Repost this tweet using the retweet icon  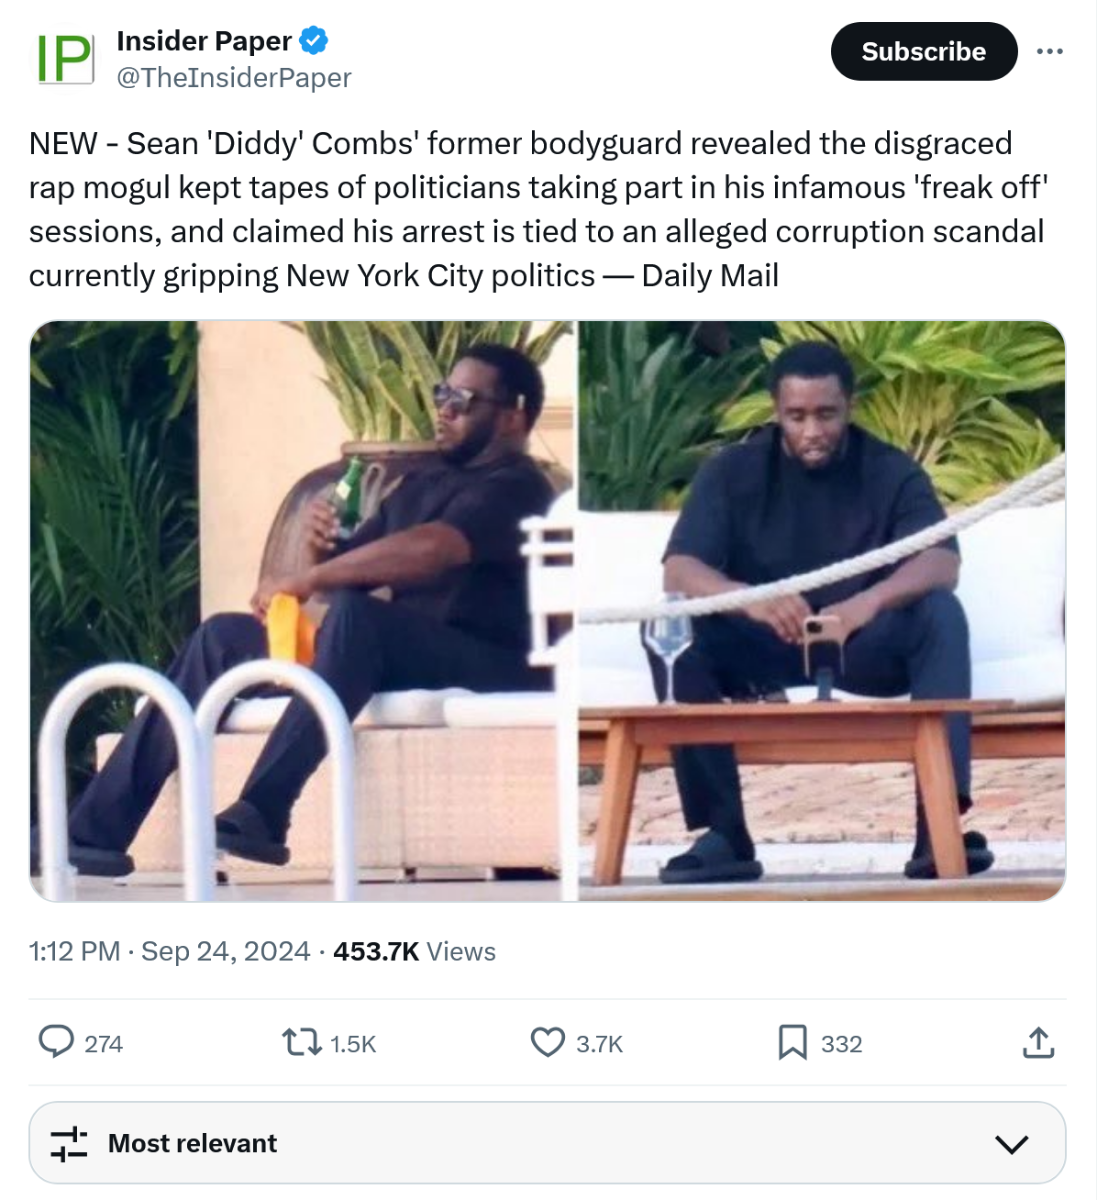[x=299, y=1043]
